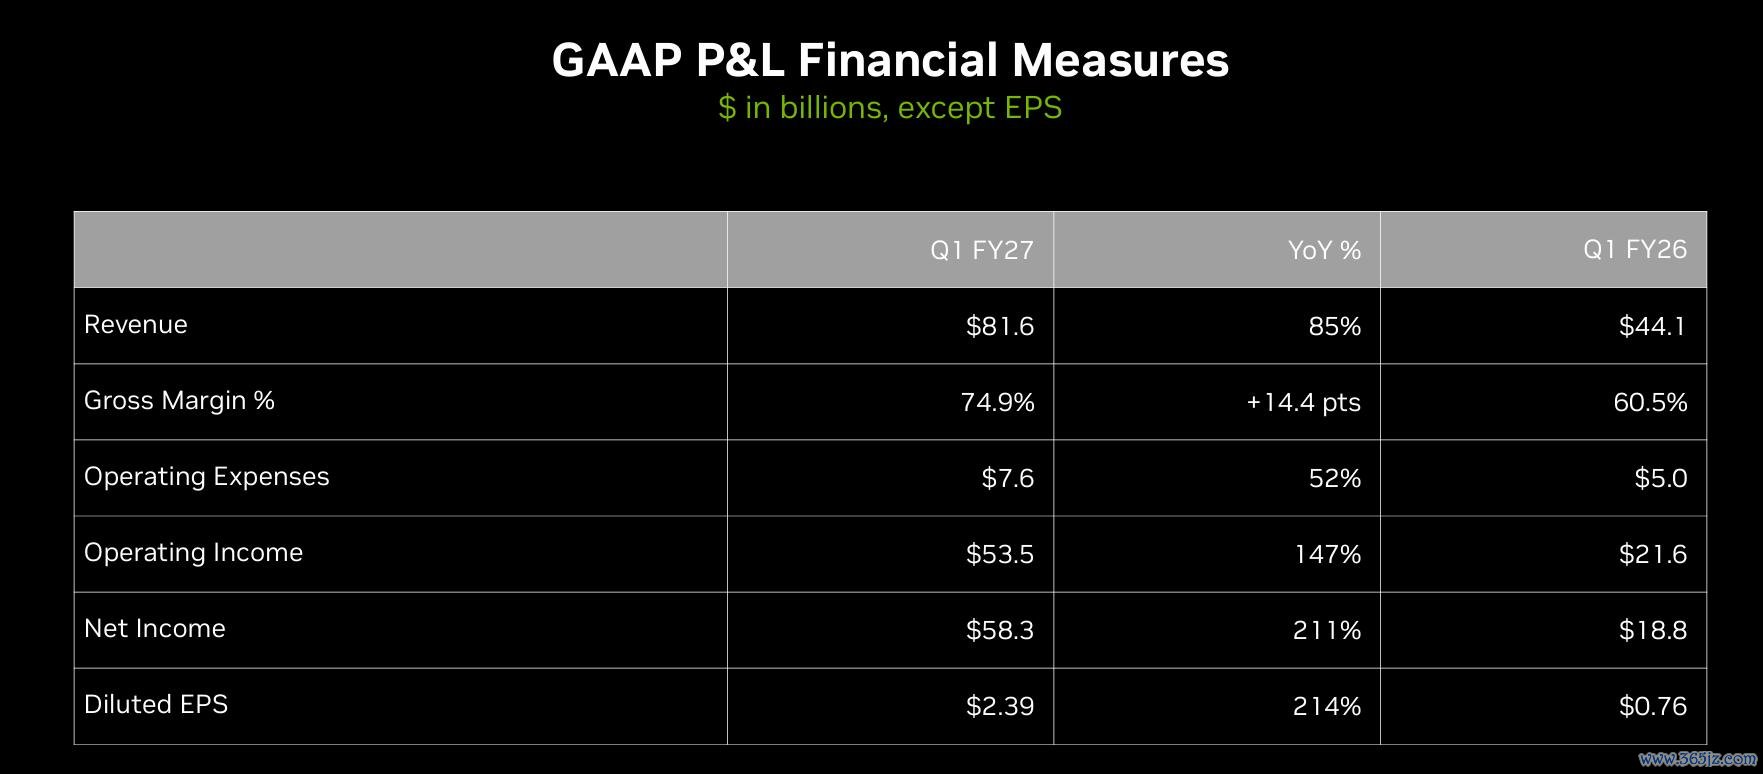The image size is (1763, 774).
Task: Select the 85% revenue growth cell
Action: (x=1335, y=326)
